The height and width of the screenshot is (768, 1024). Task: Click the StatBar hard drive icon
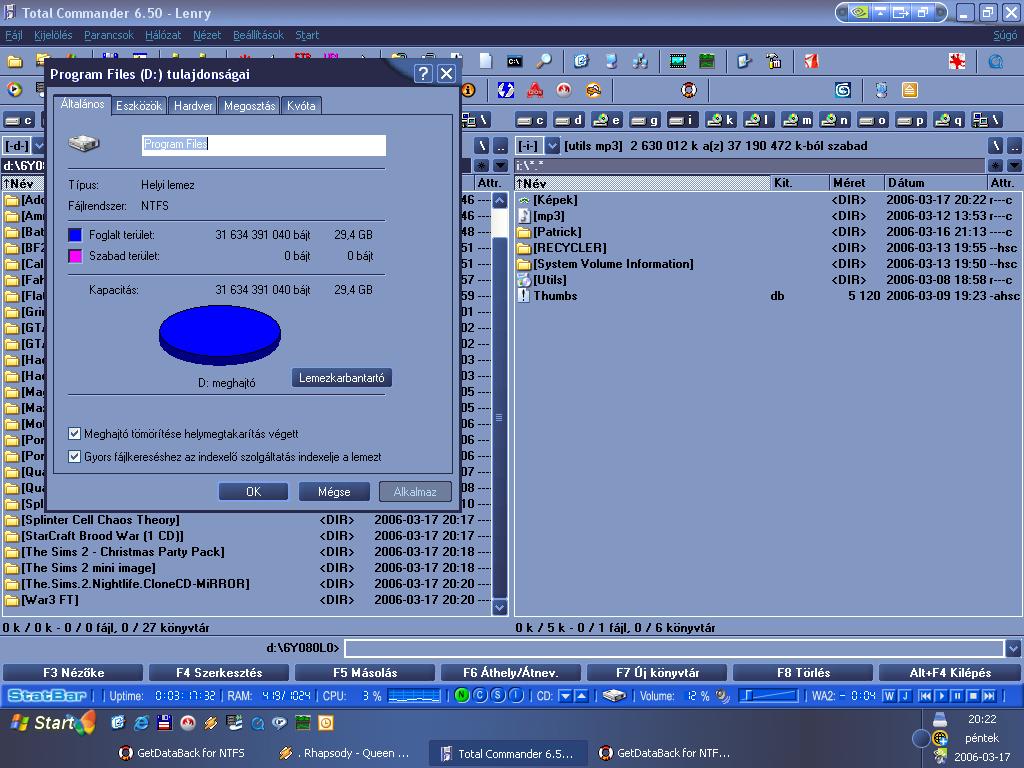point(614,696)
